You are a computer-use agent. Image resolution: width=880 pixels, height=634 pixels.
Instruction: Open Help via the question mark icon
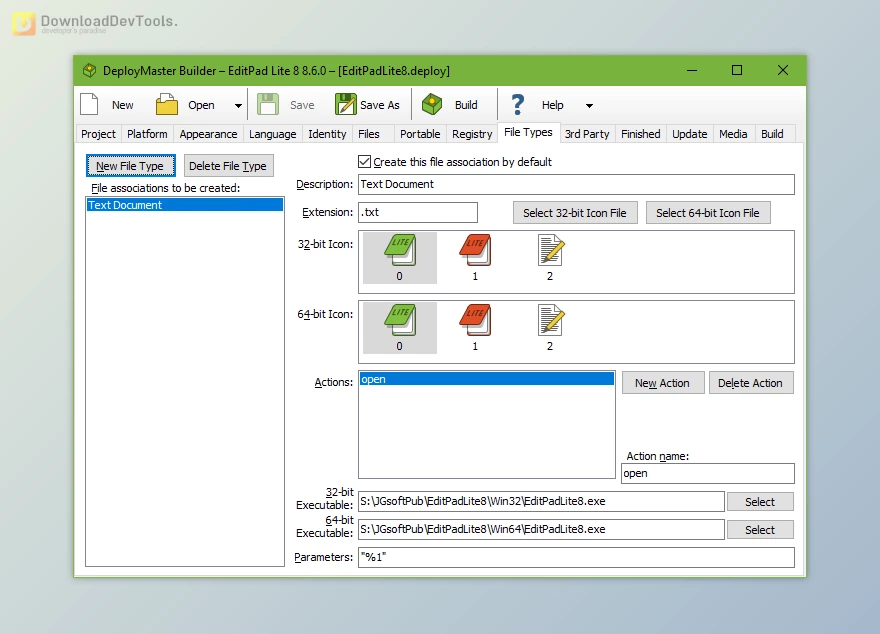[x=518, y=103]
